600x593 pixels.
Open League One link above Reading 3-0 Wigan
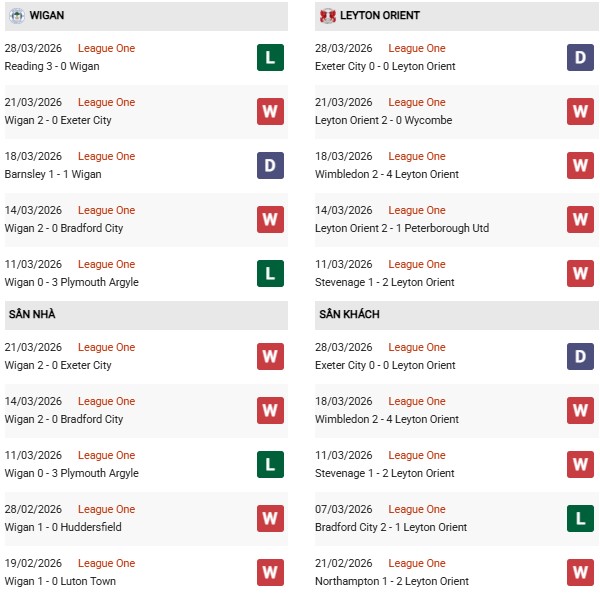106,48
